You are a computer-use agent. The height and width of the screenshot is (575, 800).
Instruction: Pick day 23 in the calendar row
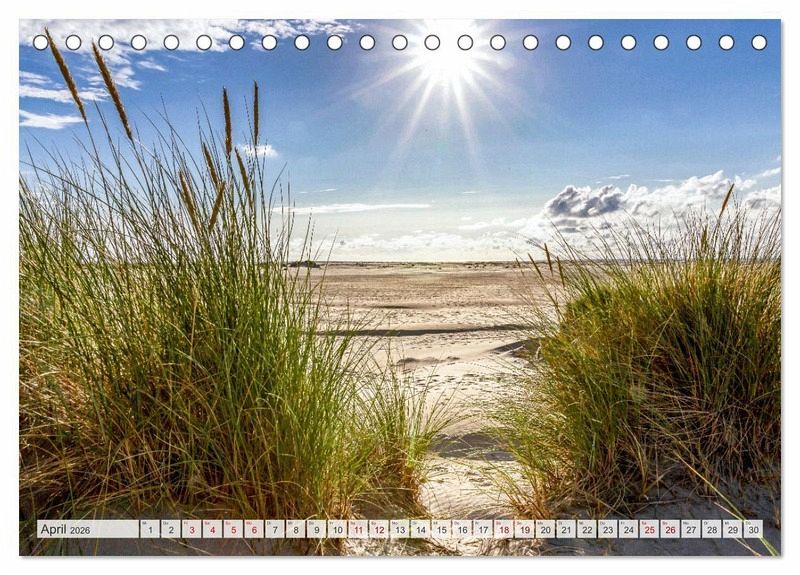point(607,529)
